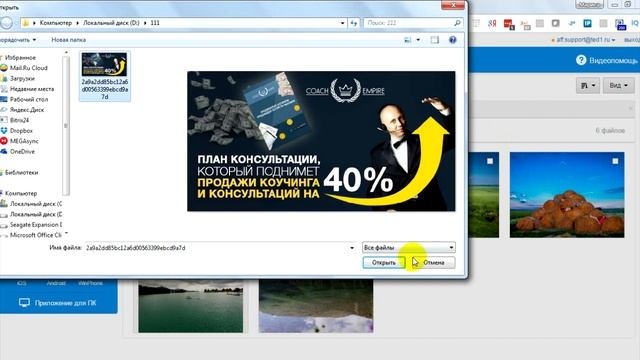Click the refresh button next to address bar
The height and width of the screenshot is (360, 640).
click(x=354, y=23)
